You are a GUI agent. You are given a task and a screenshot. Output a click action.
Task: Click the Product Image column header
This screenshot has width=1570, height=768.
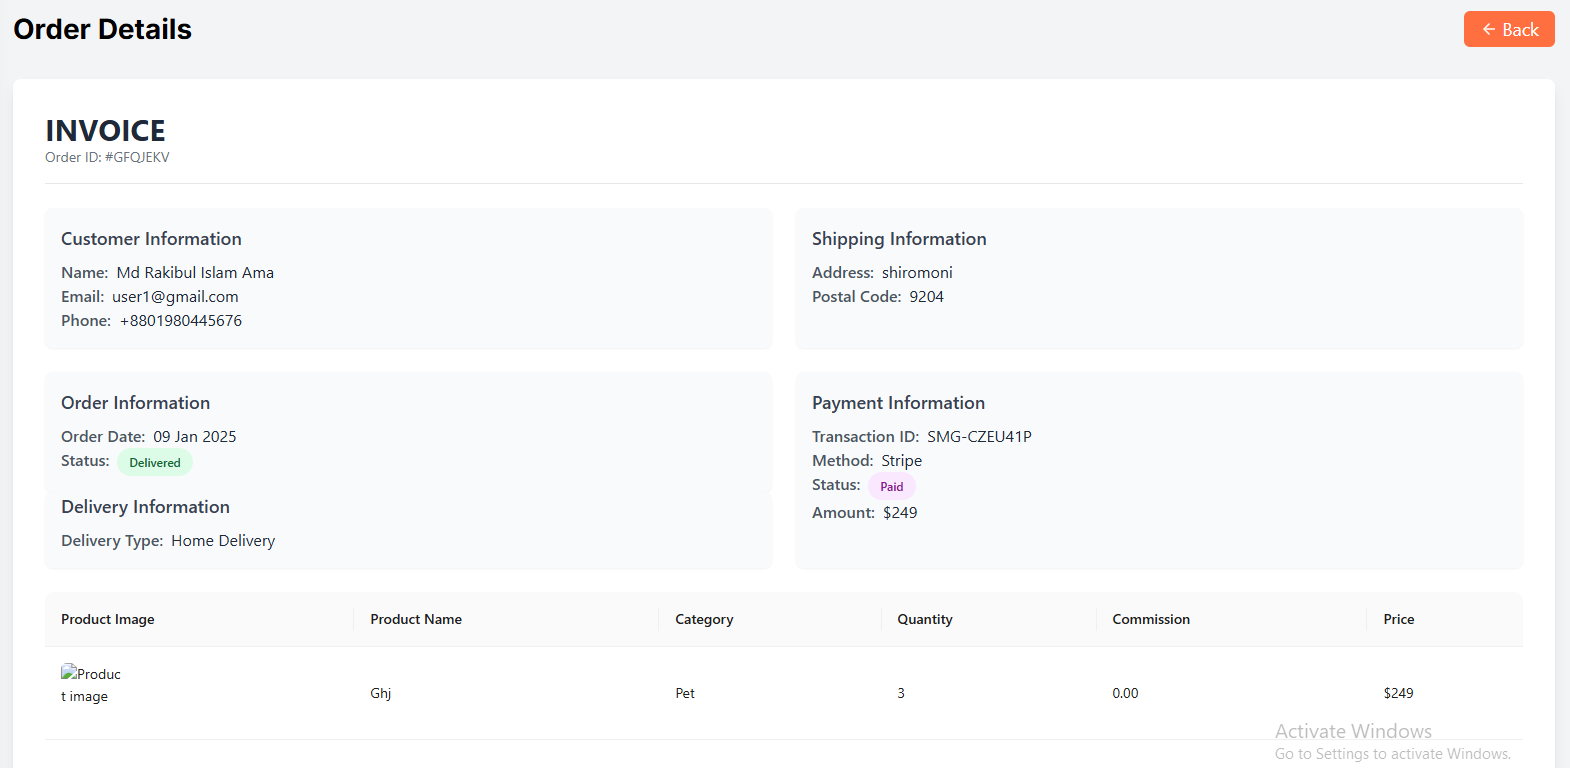(x=108, y=619)
